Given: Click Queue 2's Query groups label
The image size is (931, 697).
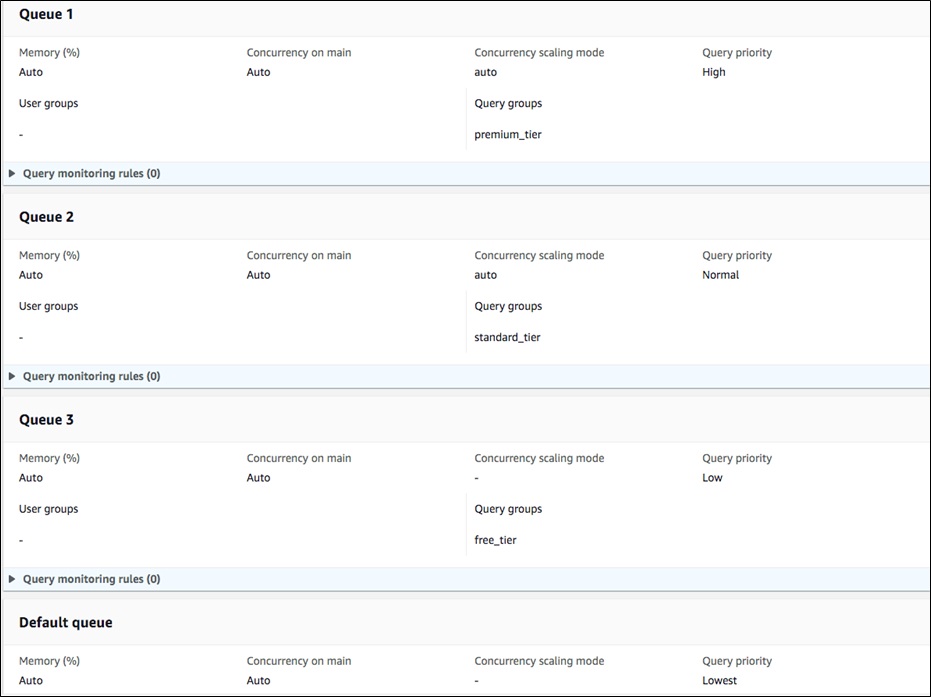Looking at the screenshot, I should coord(508,306).
